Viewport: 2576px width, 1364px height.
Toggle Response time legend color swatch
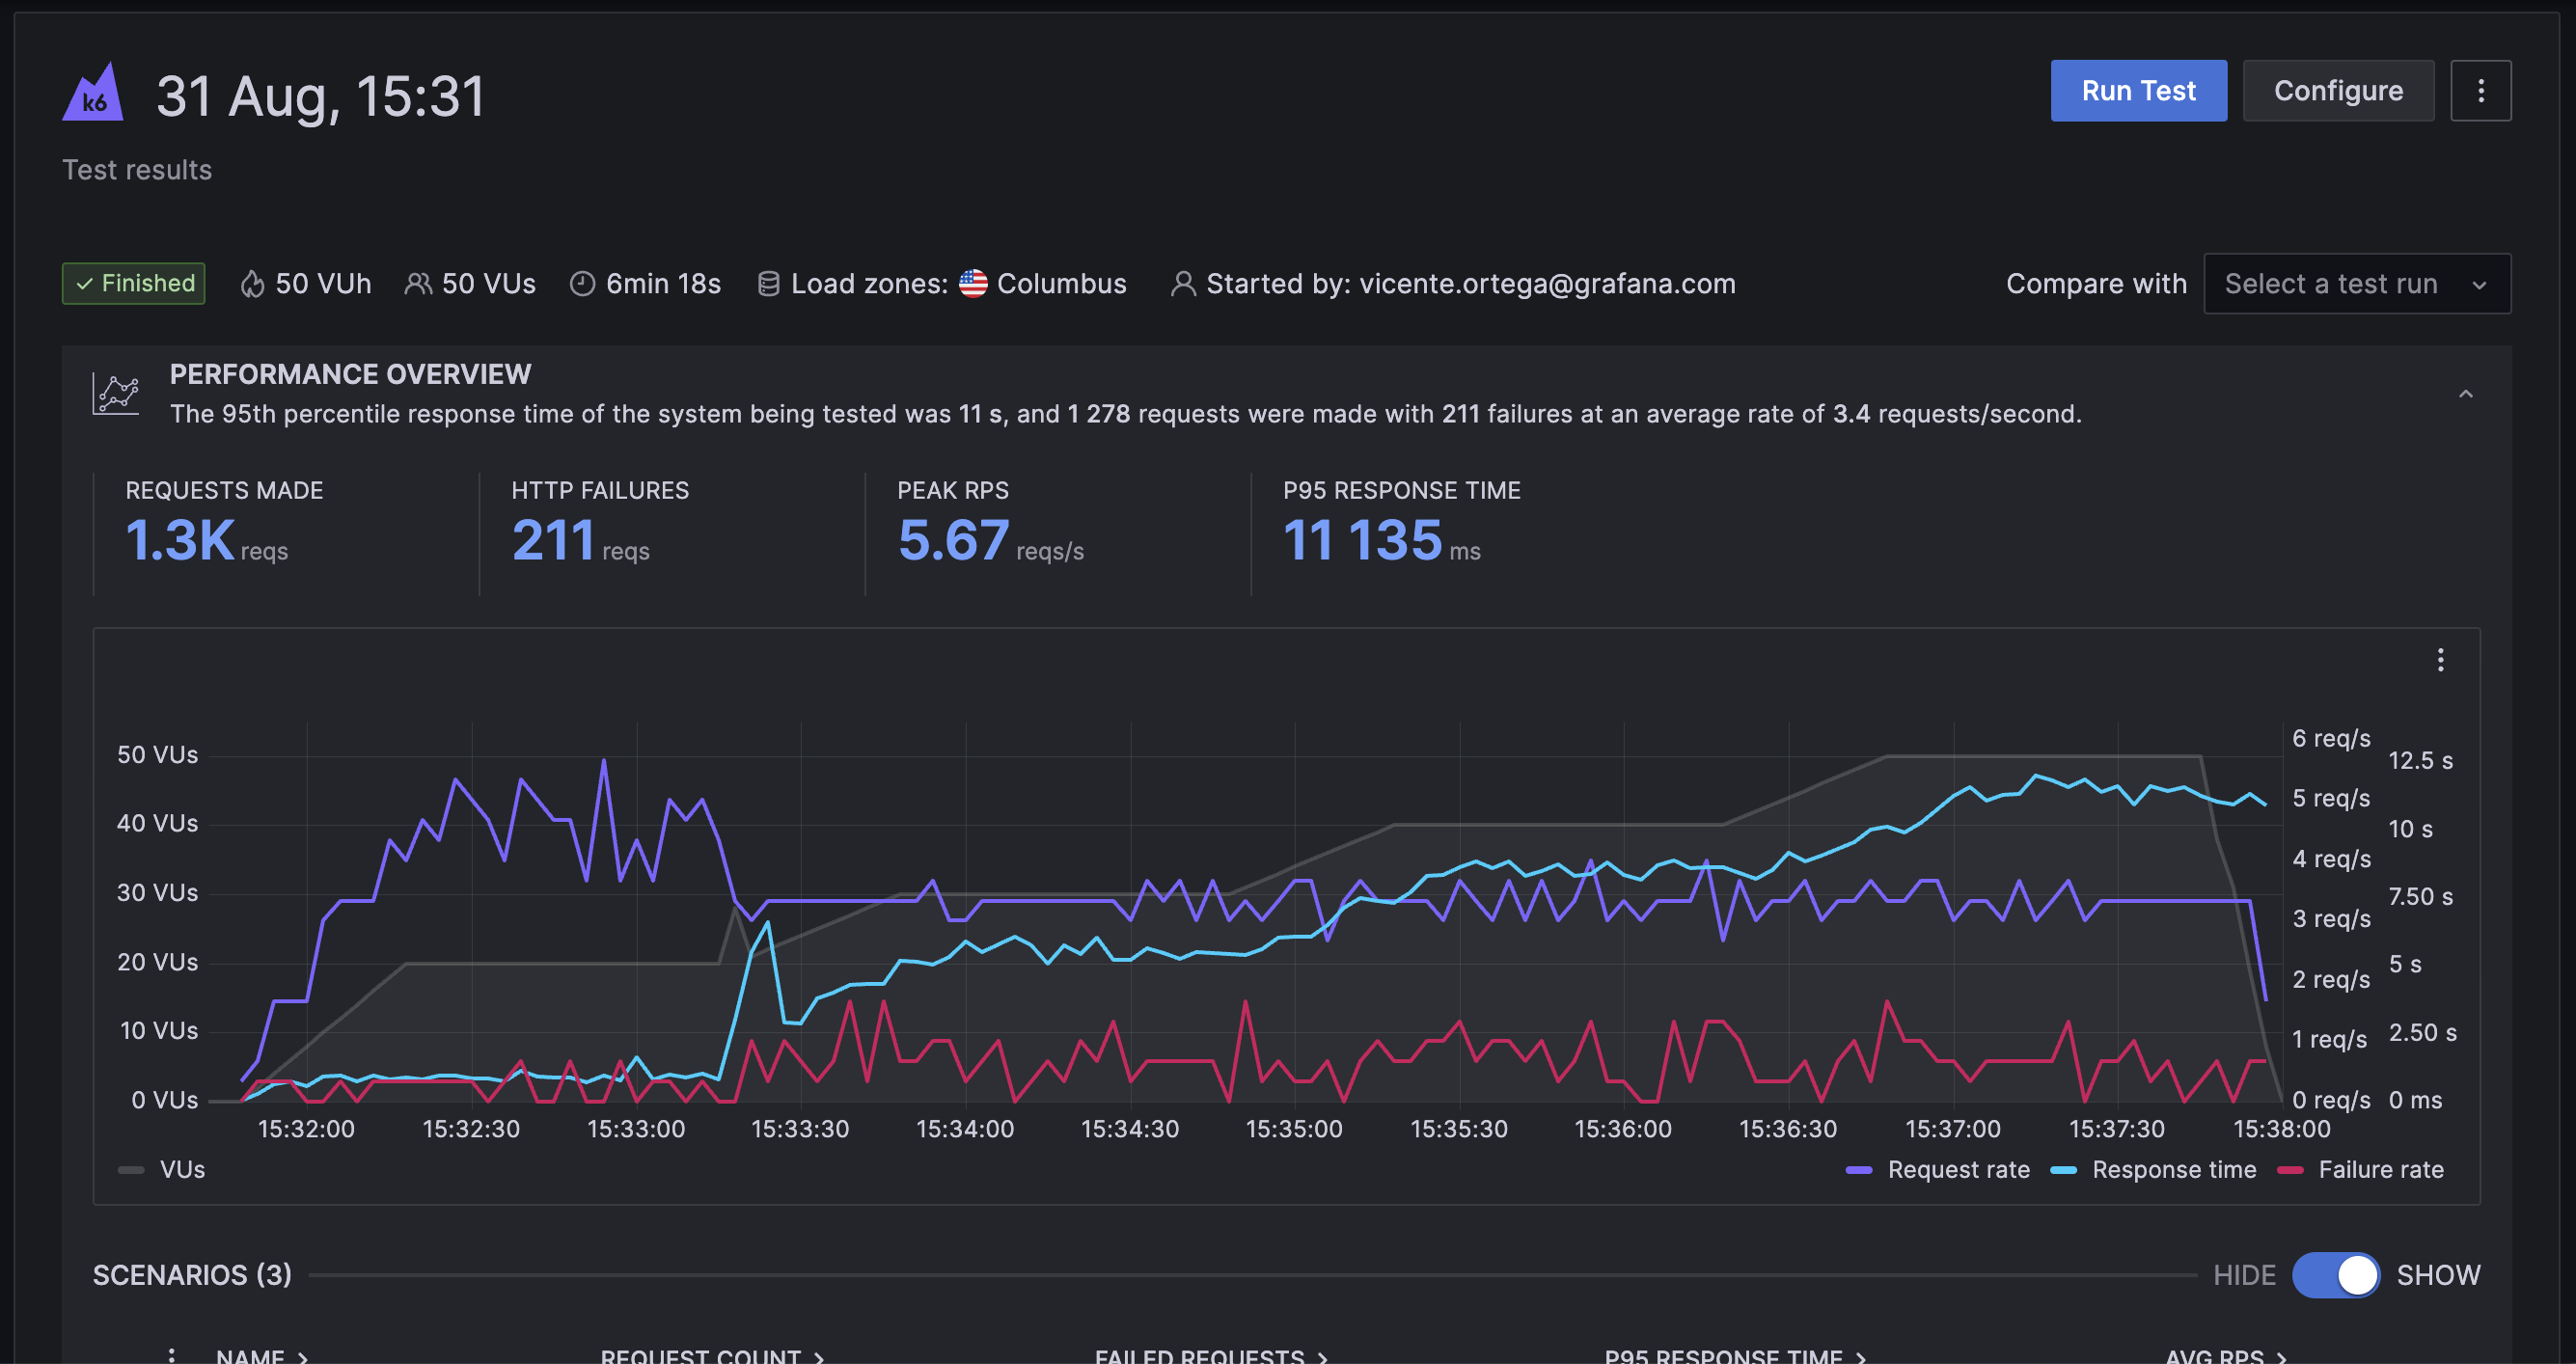tap(2063, 1170)
